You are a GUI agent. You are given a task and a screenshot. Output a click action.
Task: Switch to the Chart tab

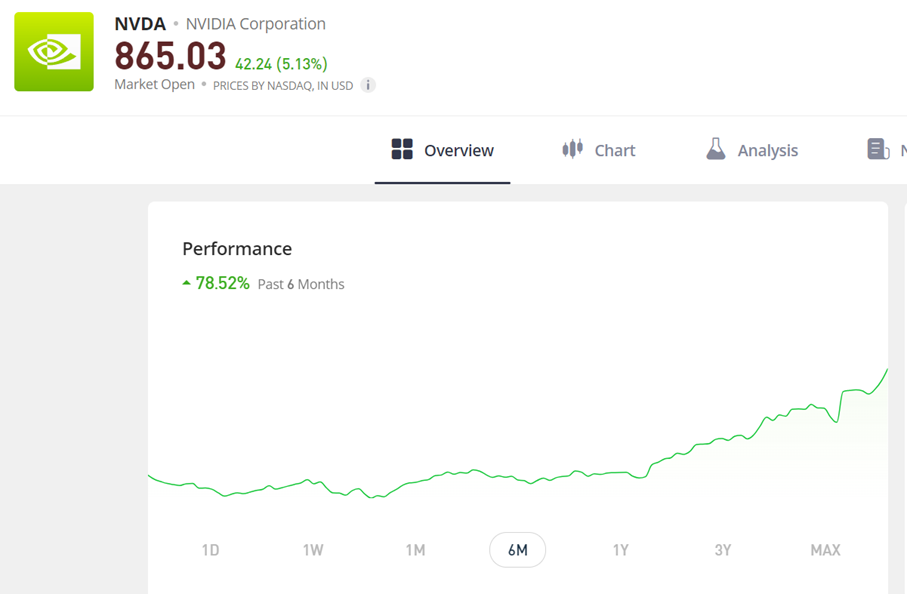point(599,150)
